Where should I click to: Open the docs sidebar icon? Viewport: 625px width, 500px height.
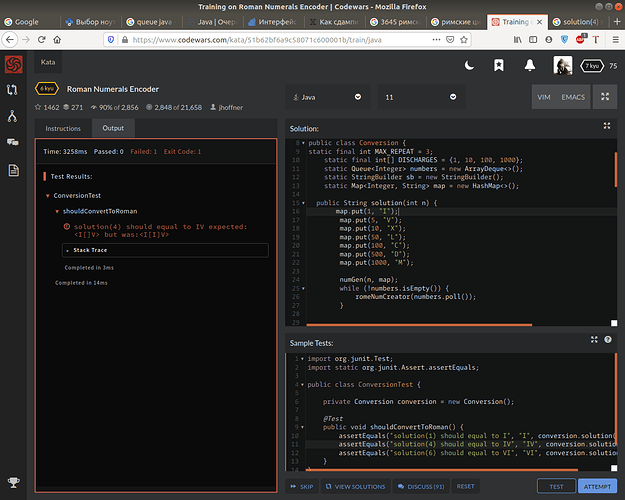pyautogui.click(x=14, y=170)
